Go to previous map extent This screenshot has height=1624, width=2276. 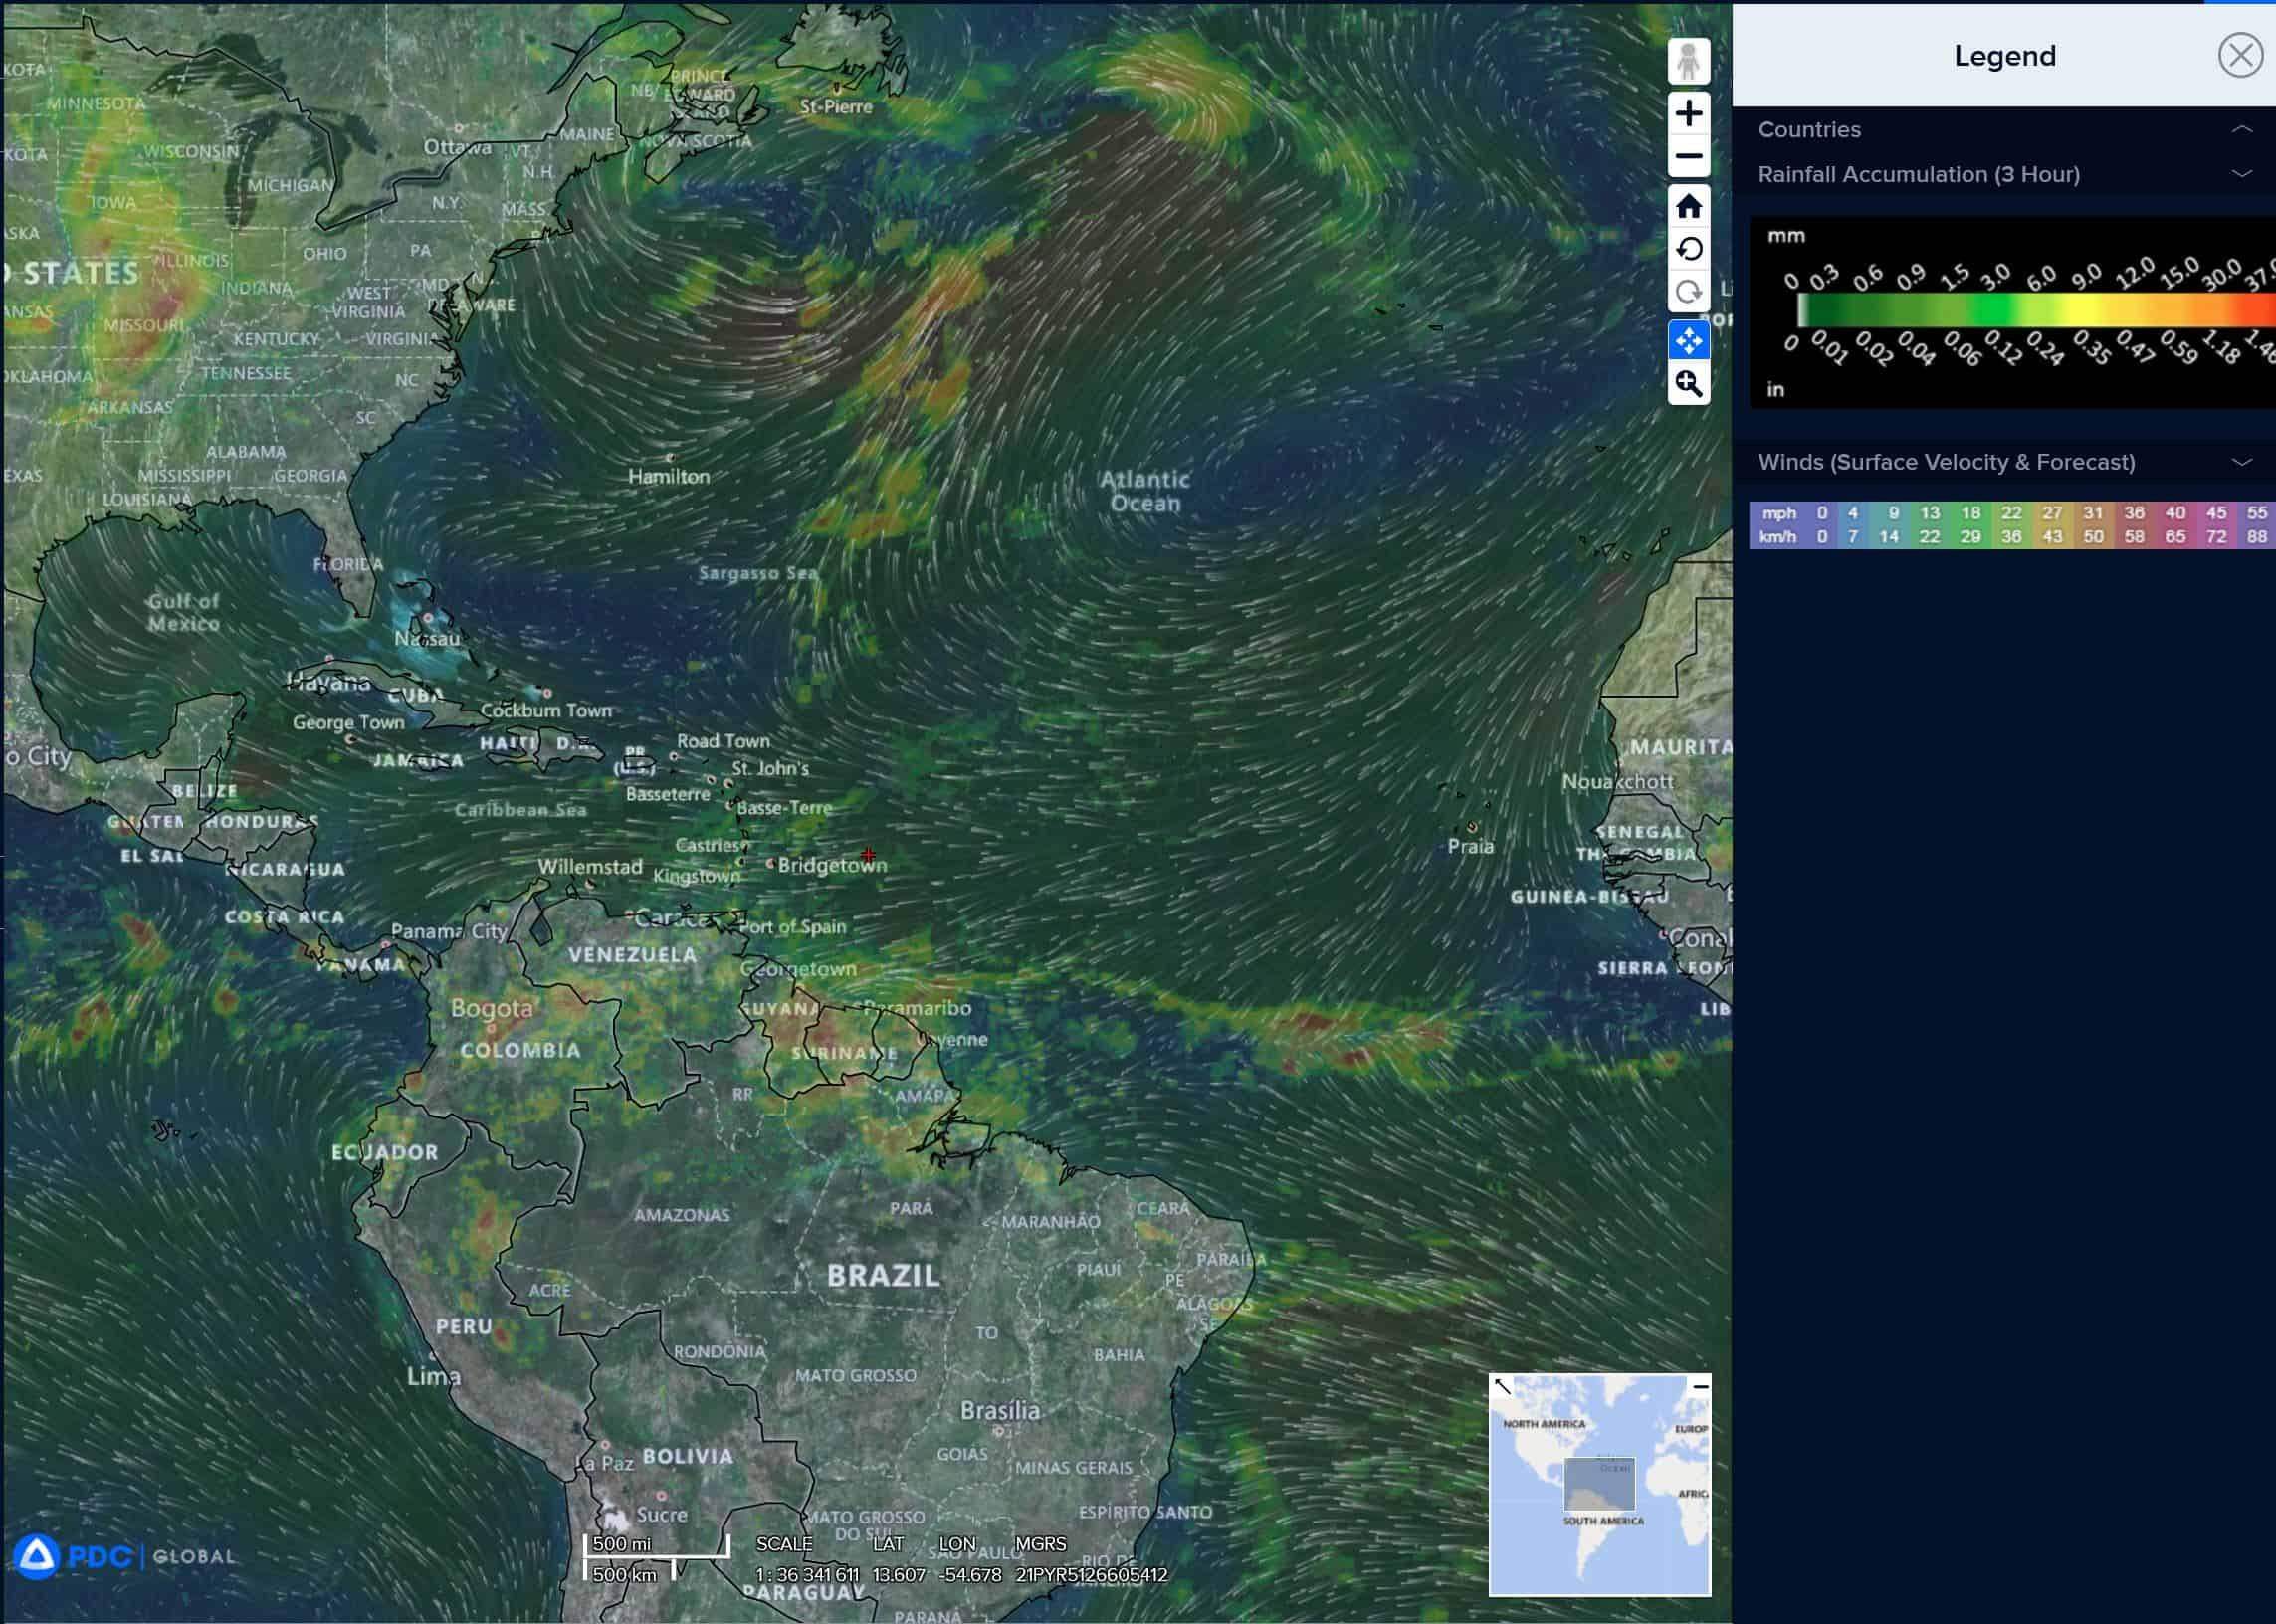[x=1688, y=249]
